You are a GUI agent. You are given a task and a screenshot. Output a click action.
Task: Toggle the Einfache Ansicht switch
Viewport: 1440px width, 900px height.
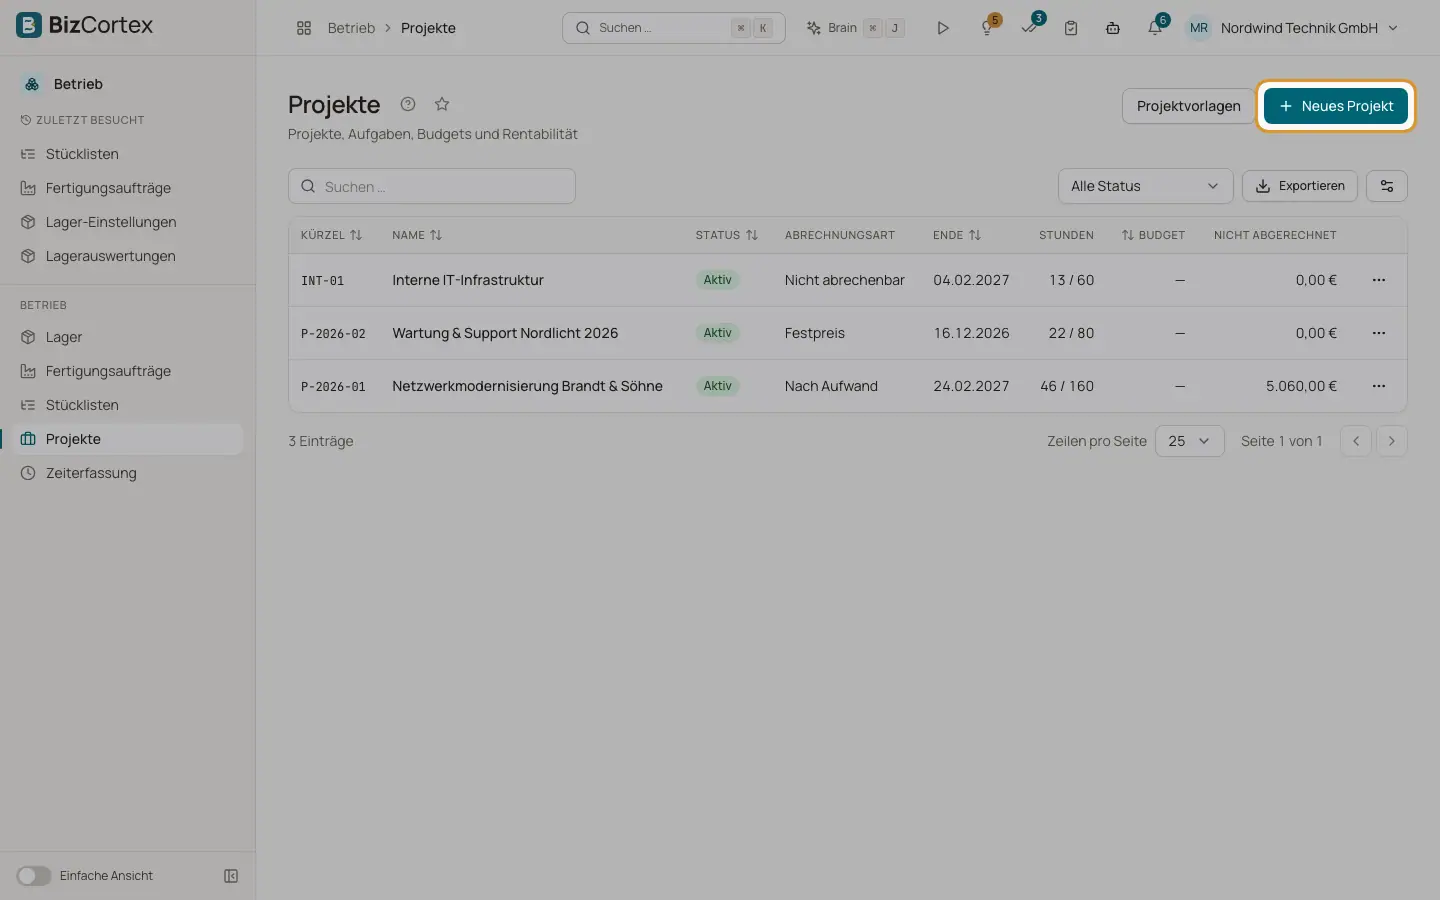[33, 876]
